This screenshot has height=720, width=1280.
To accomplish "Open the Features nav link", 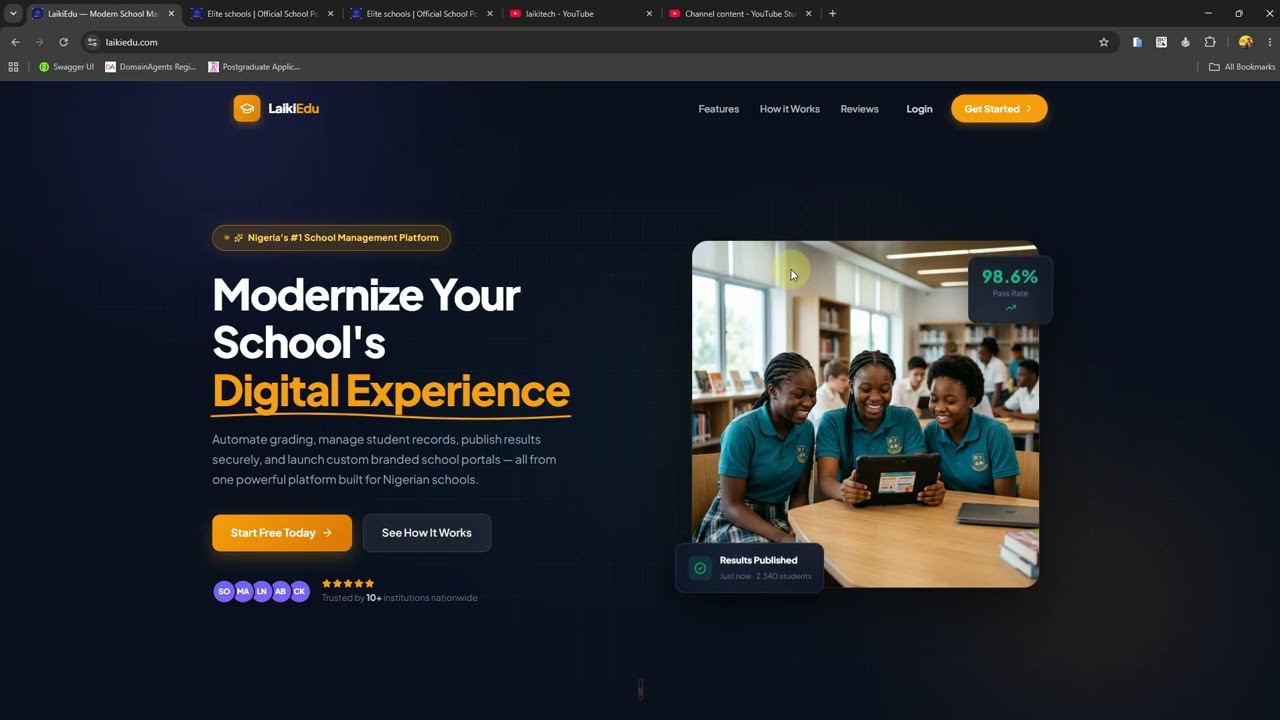I will coord(718,109).
